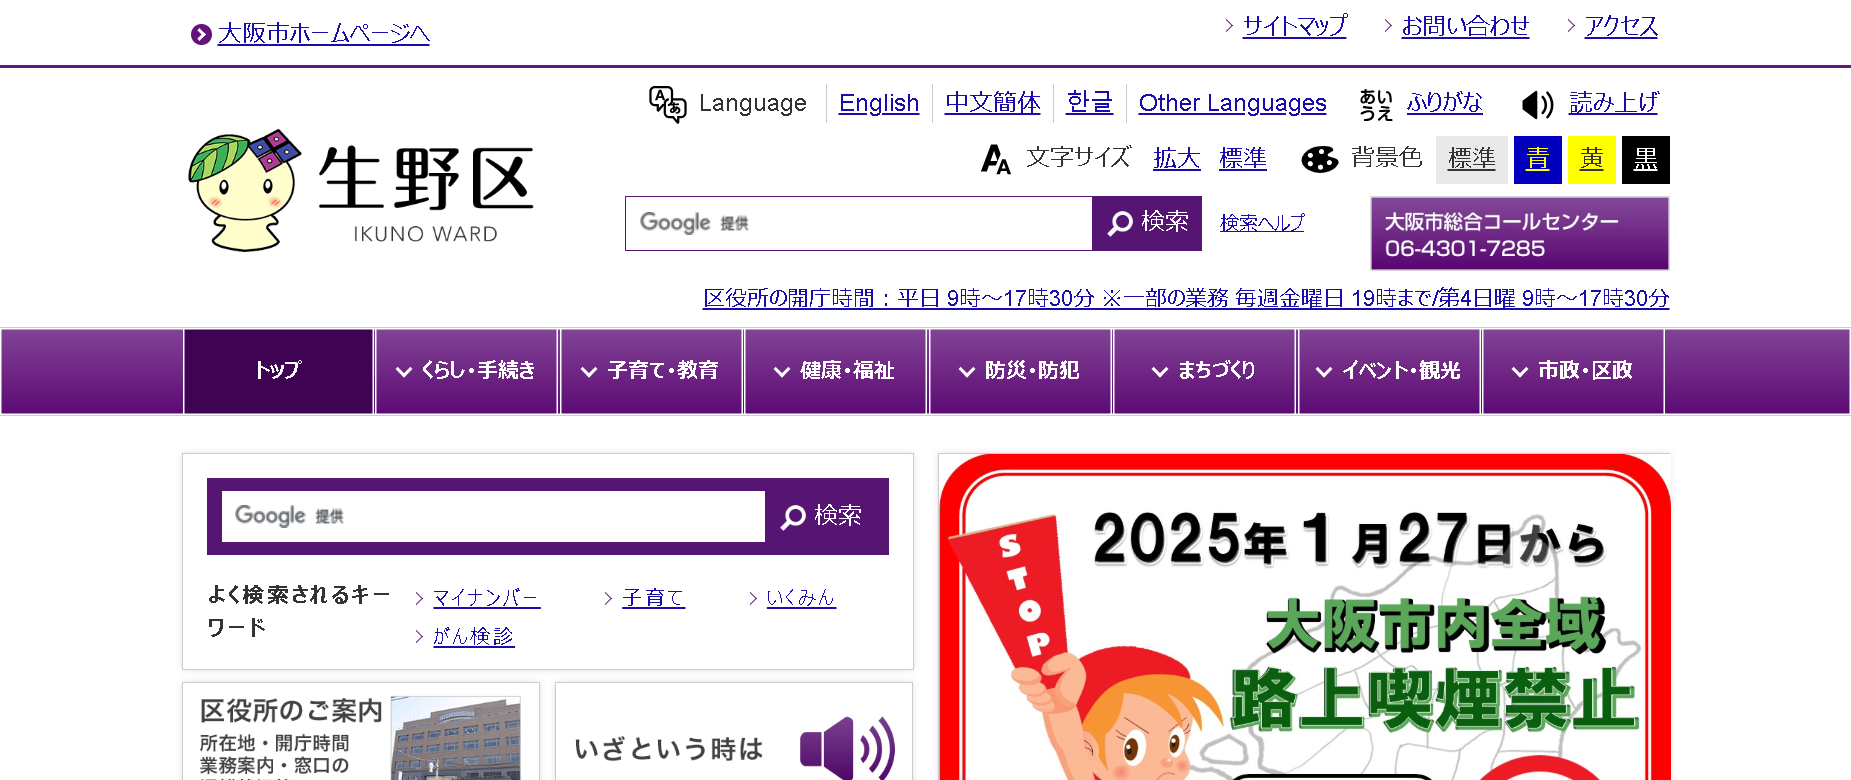Click the header Google search field
The height and width of the screenshot is (780, 1851).
click(859, 223)
